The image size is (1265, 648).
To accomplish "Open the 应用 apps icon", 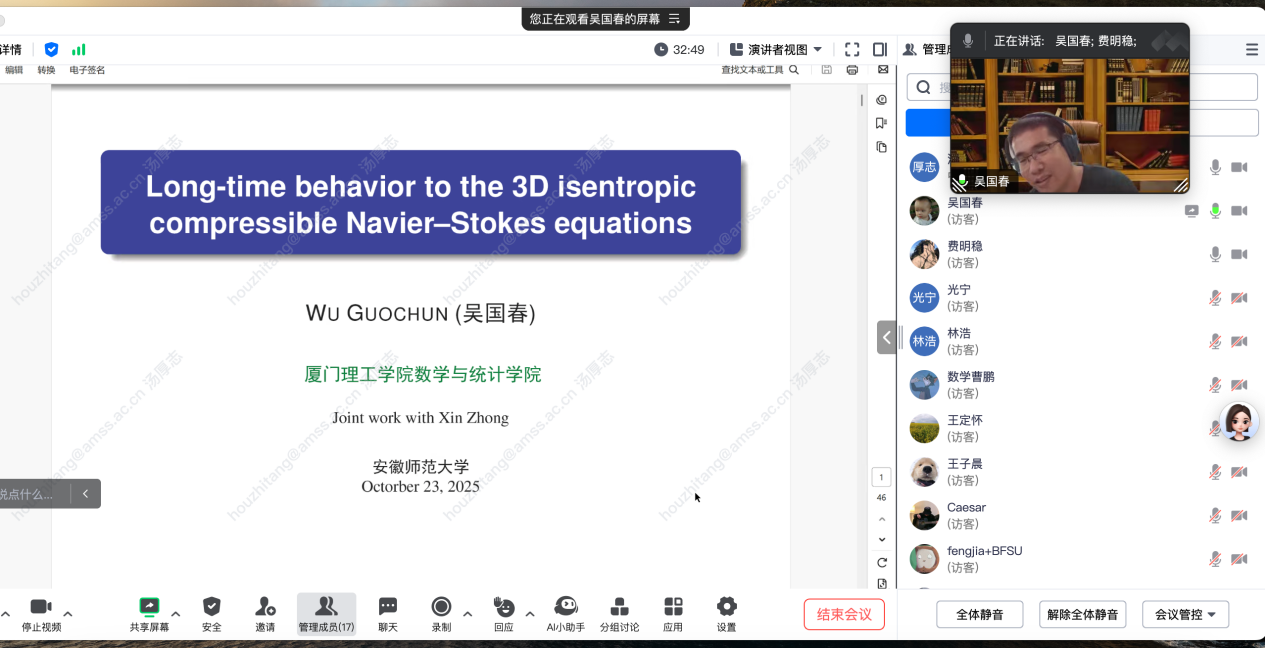I will [673, 607].
